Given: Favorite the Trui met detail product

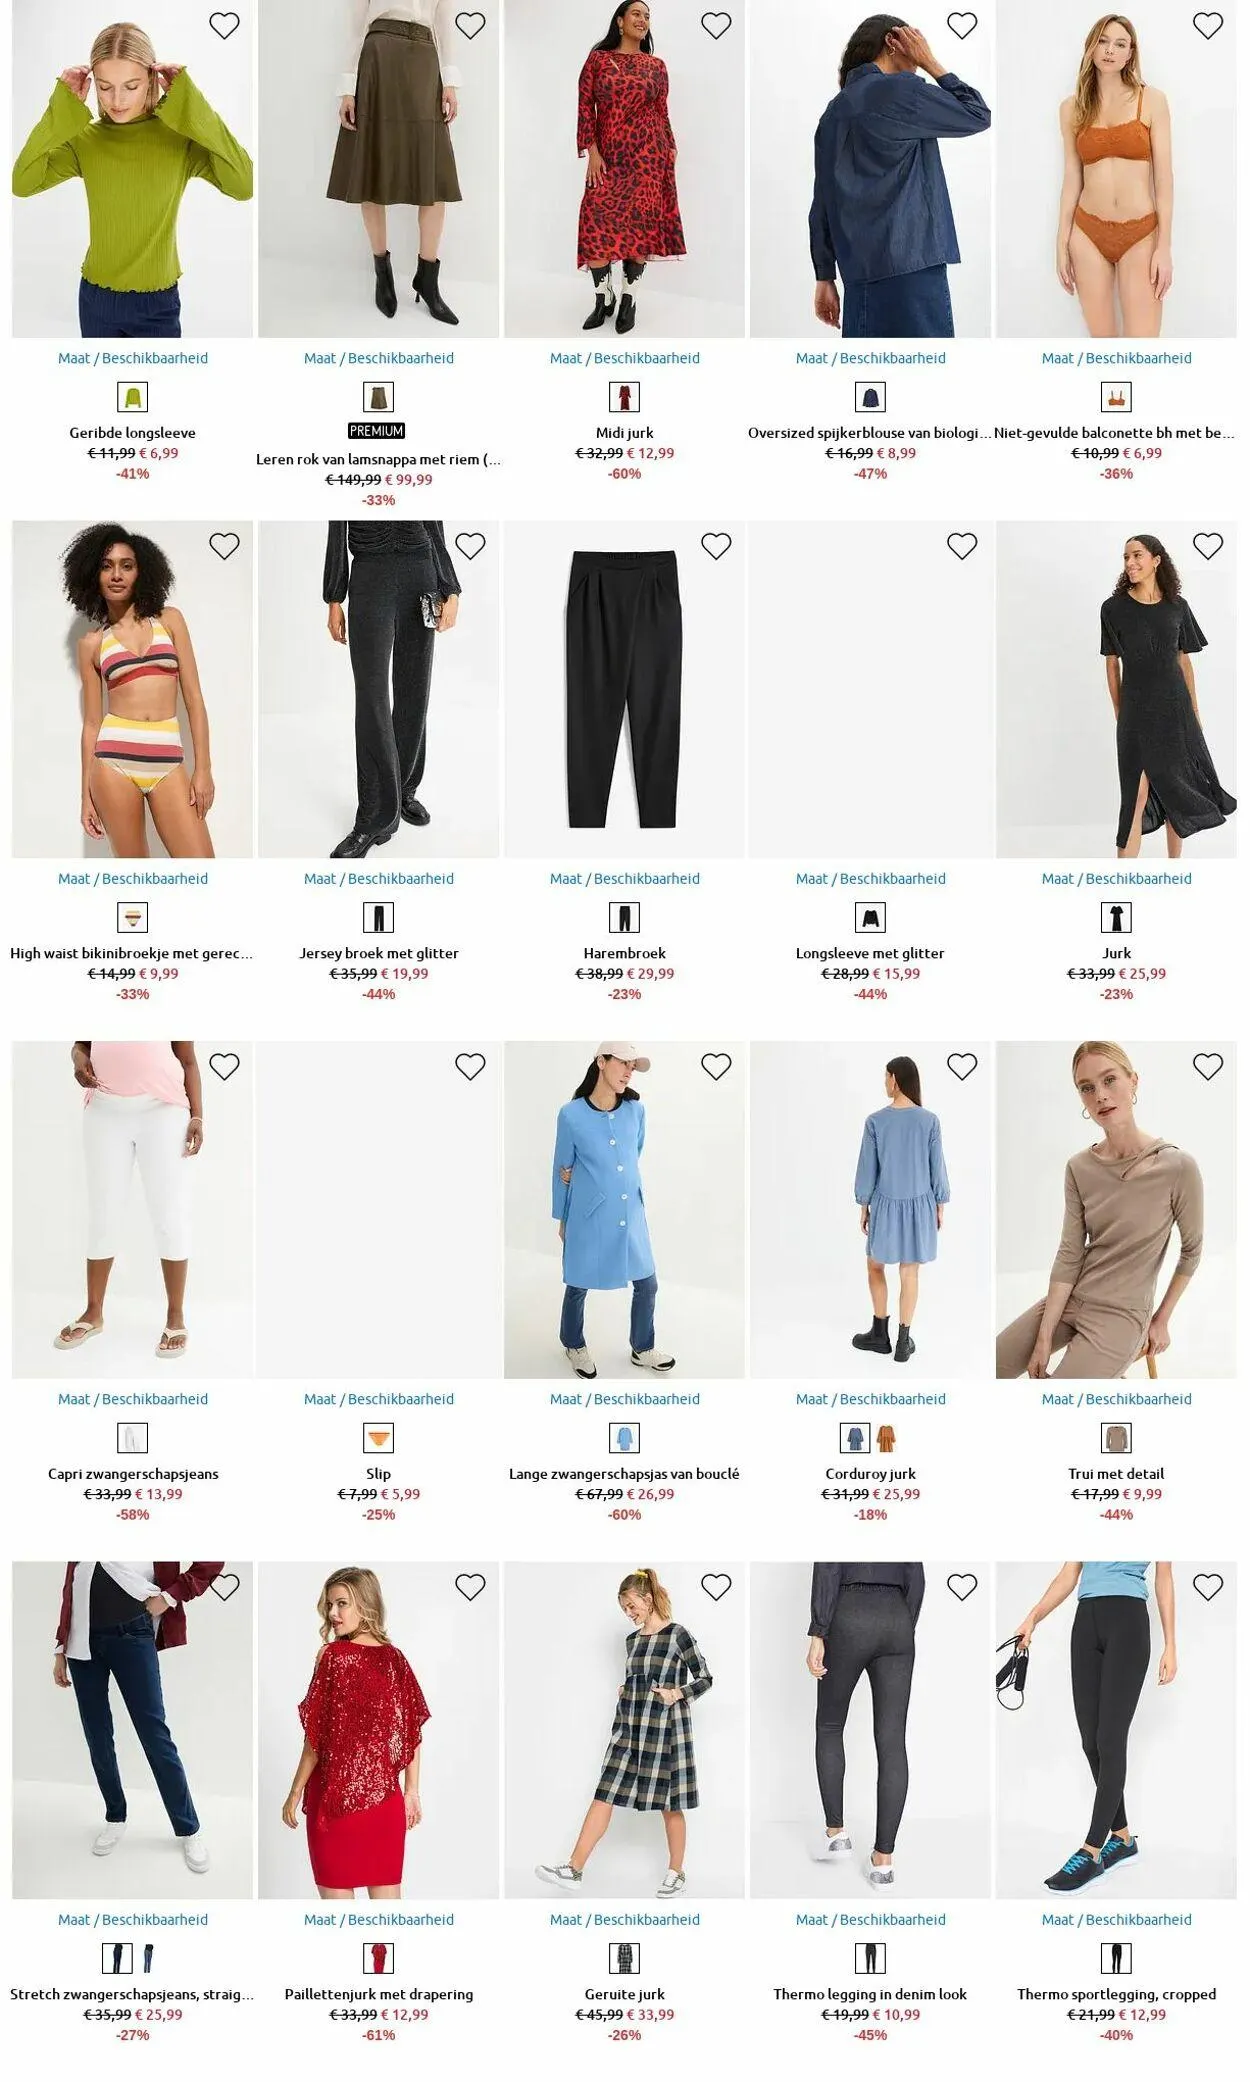Looking at the screenshot, I should click(x=1208, y=1067).
